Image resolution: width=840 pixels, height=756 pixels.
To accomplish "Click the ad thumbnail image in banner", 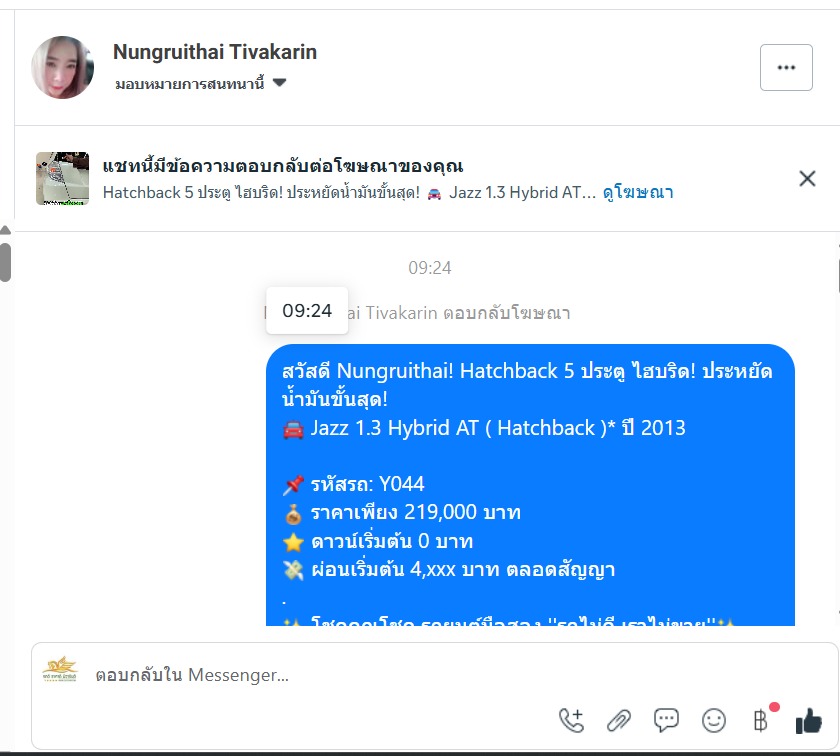I will pos(62,178).
